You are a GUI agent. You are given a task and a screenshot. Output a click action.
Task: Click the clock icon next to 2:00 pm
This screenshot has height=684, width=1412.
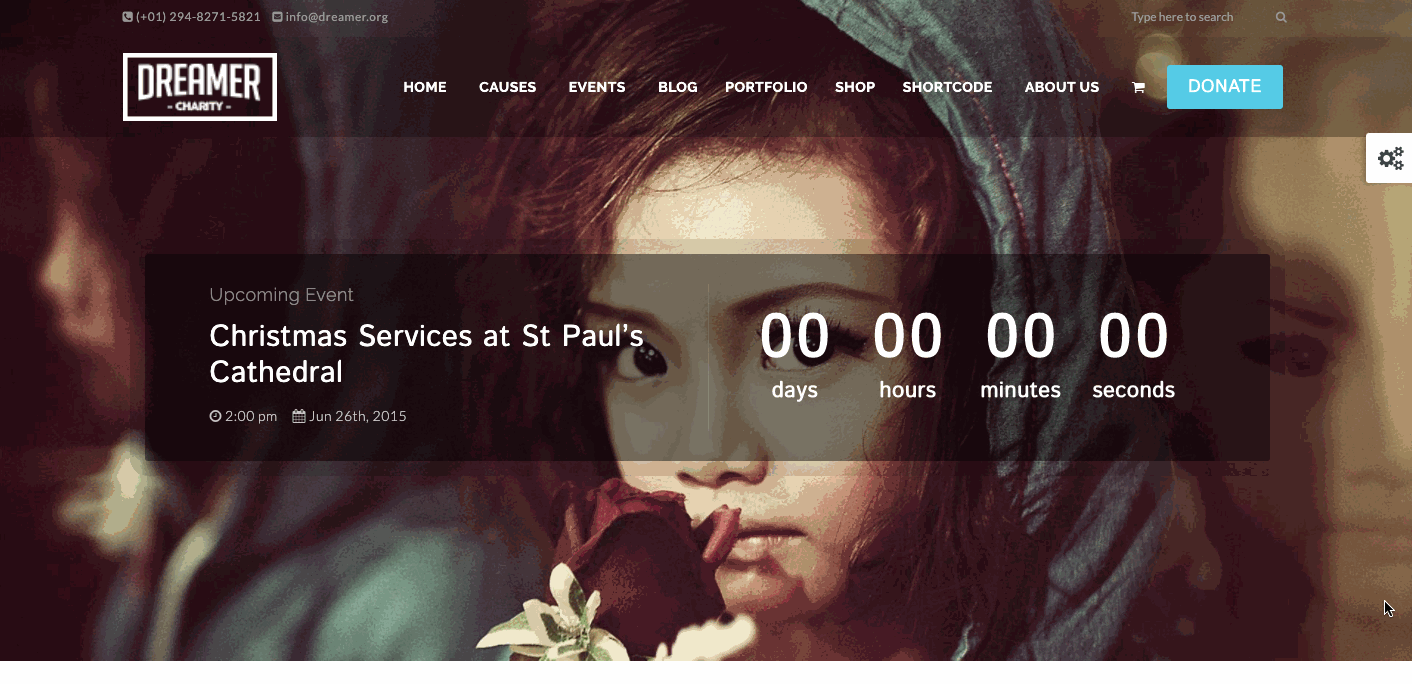(x=215, y=416)
